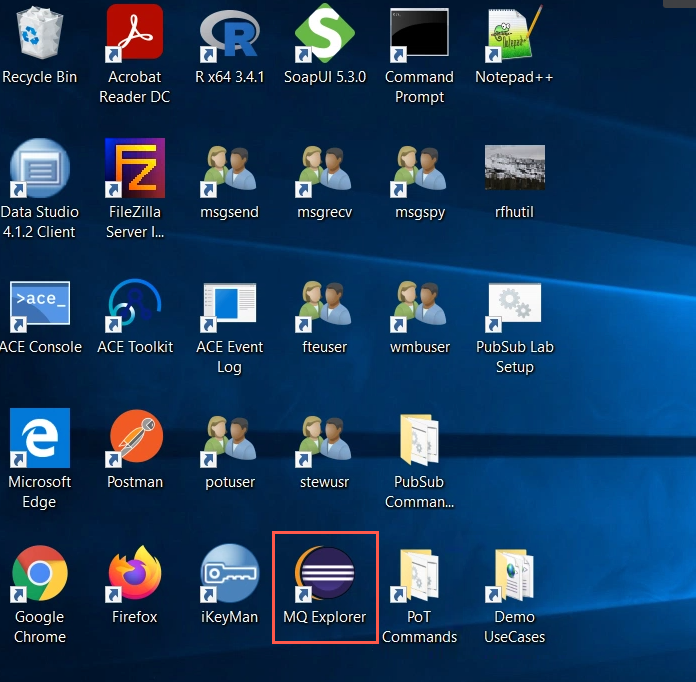Click the rfhutil desktop icon

tap(514, 167)
